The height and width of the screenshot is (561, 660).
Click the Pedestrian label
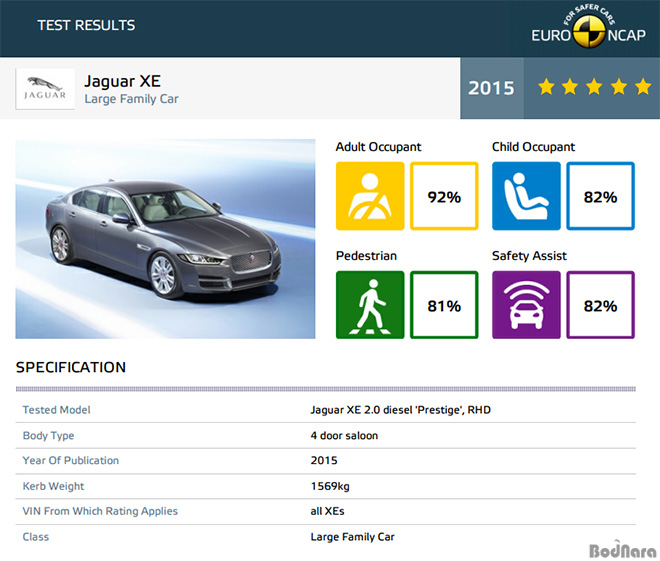(366, 256)
